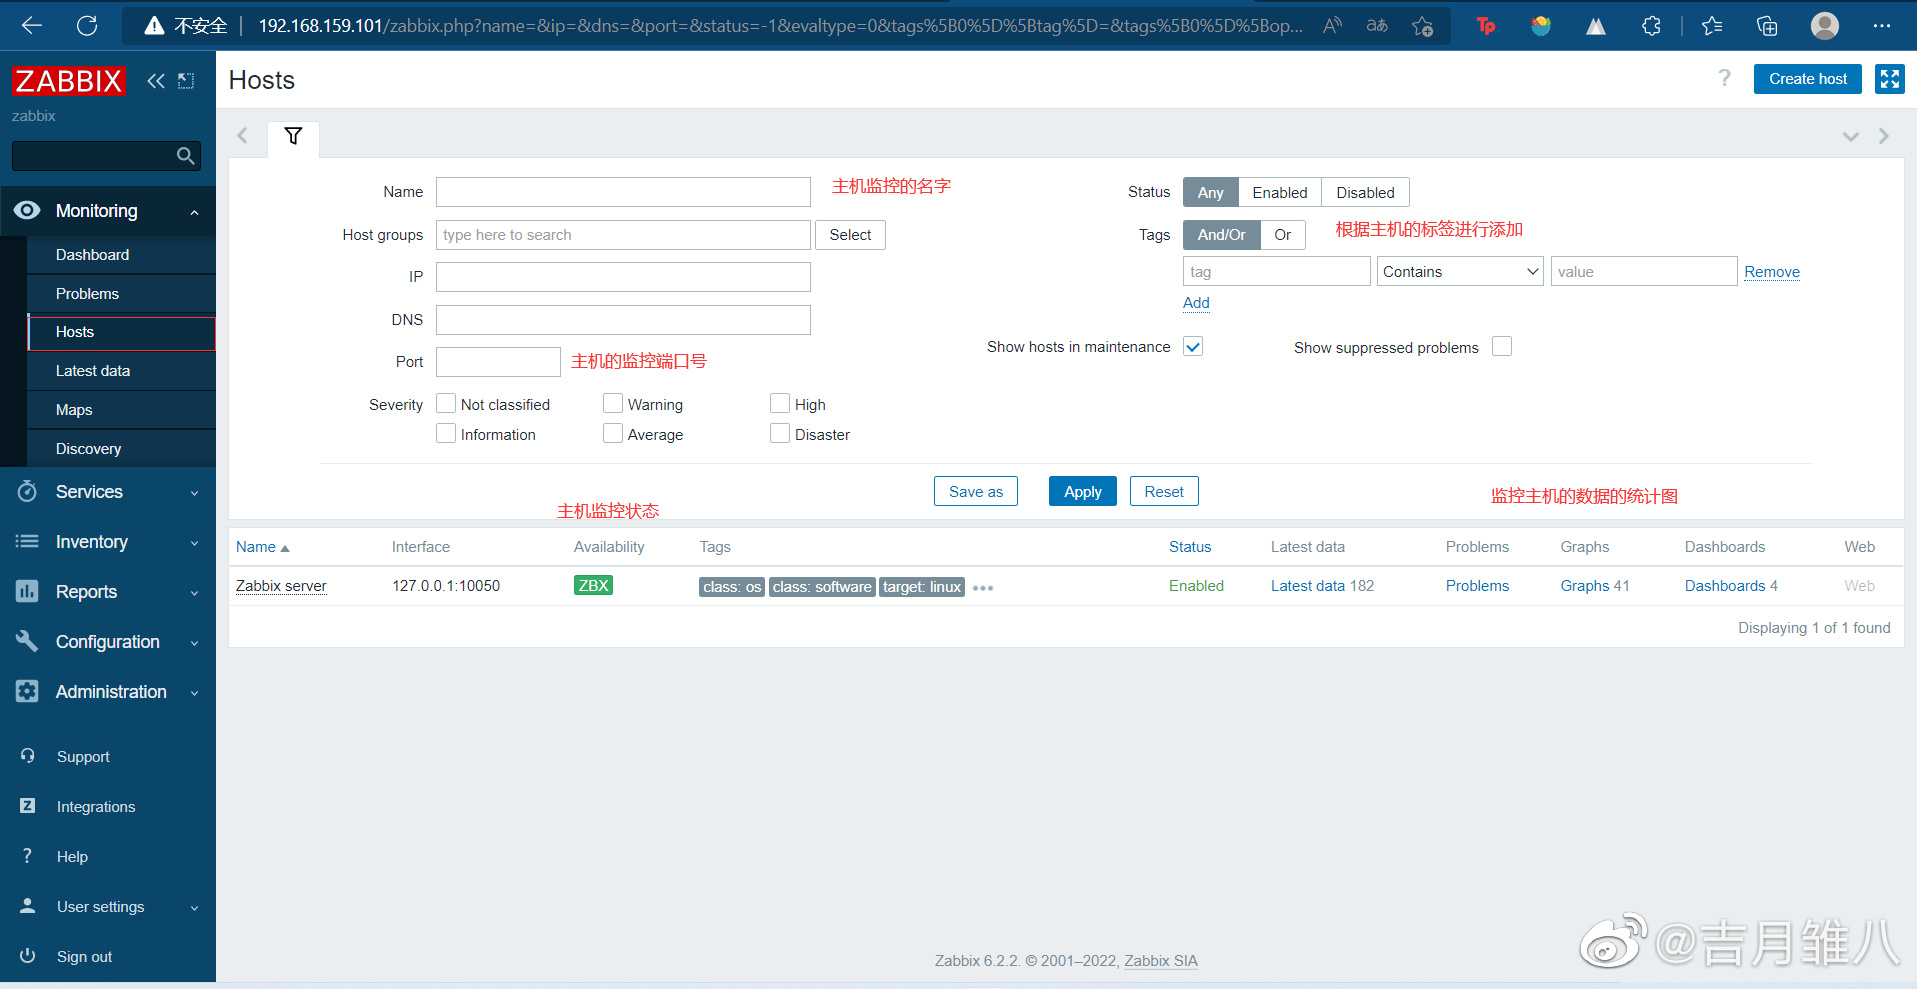Click the Reset filter button

point(1164,491)
